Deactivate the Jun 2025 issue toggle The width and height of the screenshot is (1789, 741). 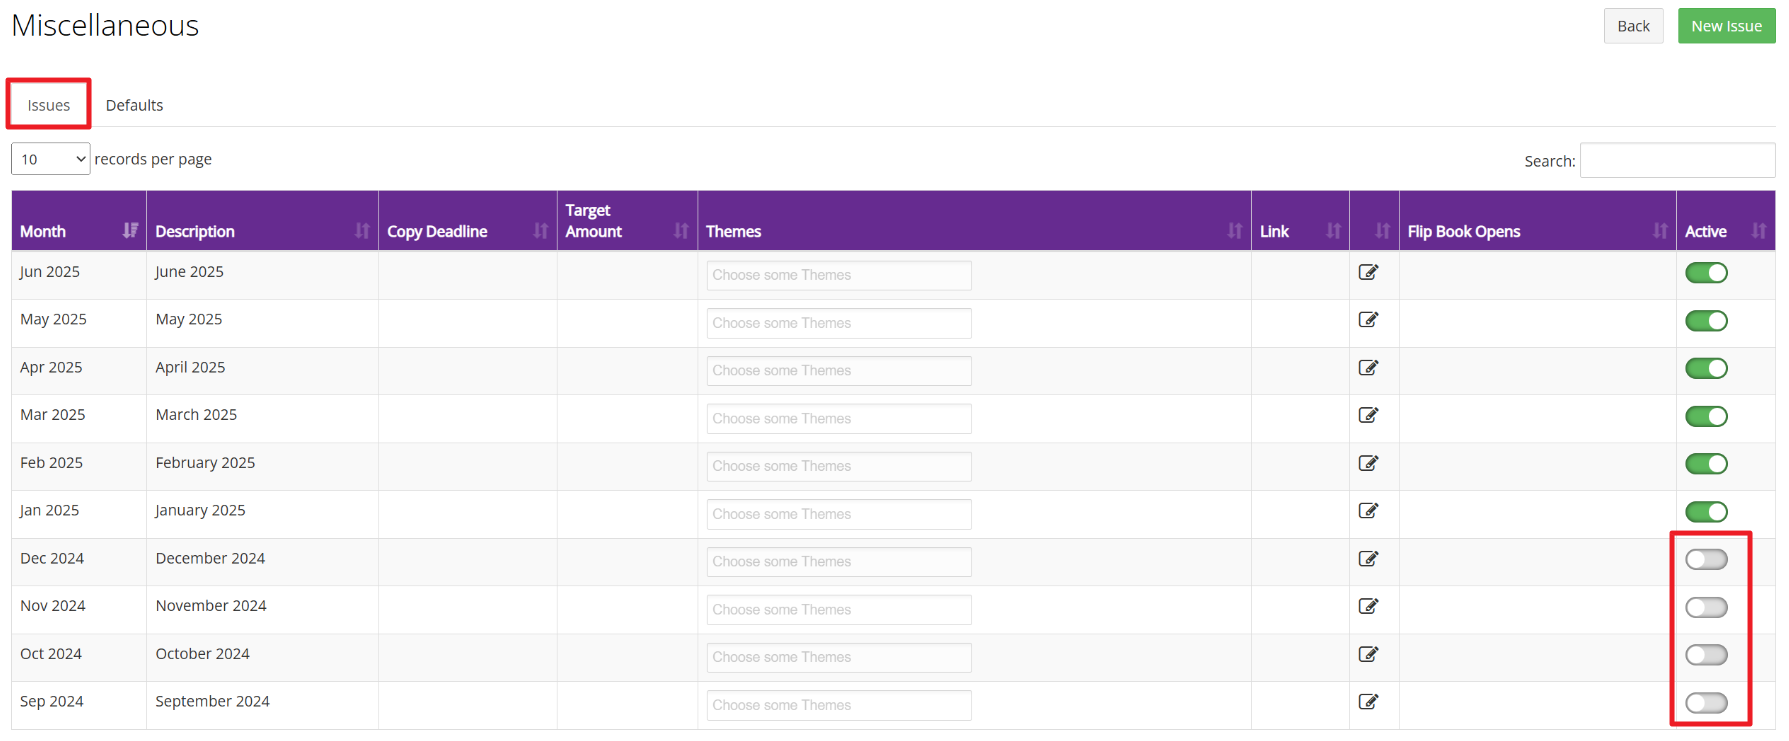coord(1706,273)
